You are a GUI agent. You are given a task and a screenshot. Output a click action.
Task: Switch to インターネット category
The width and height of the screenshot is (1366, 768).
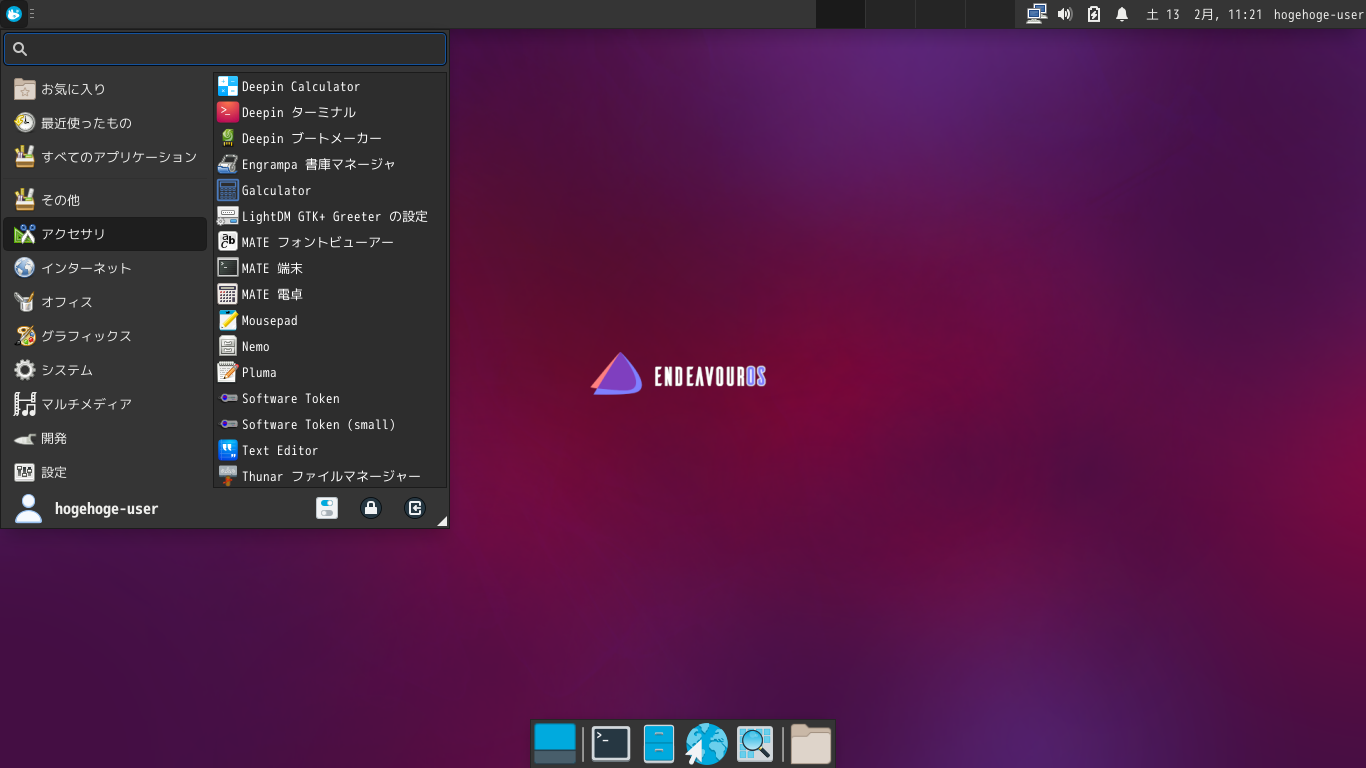[x=105, y=268]
